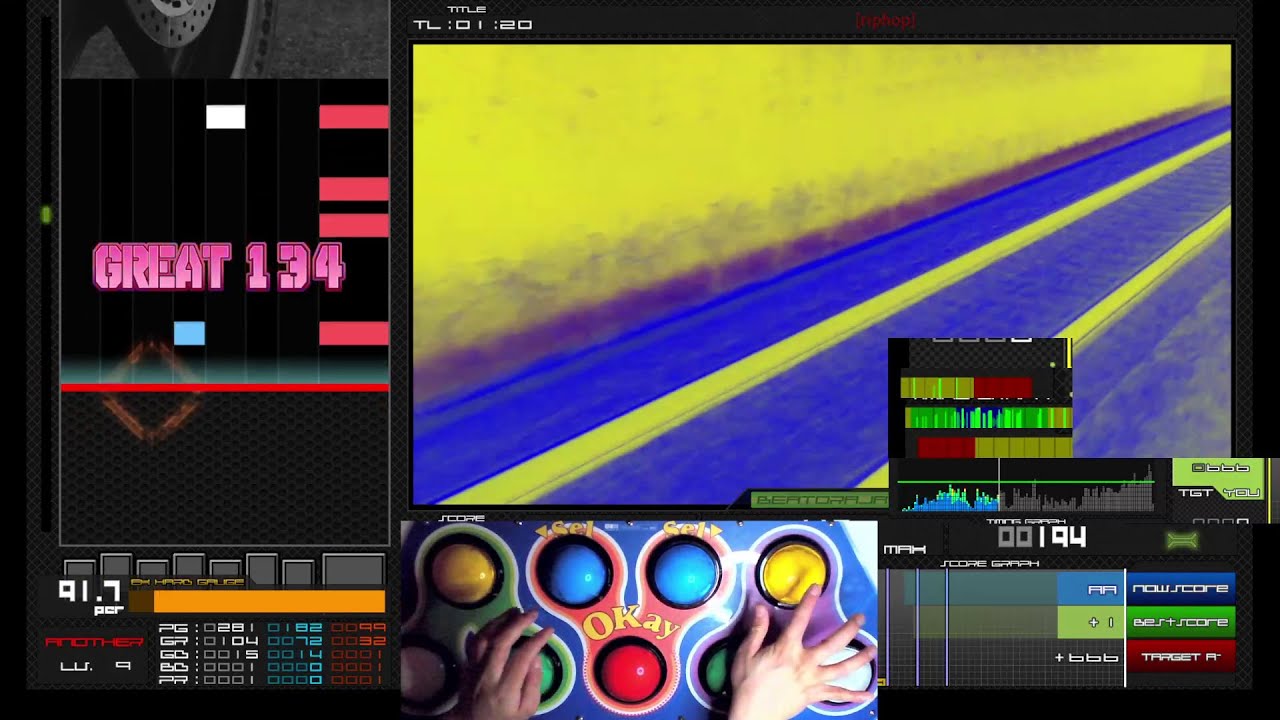Click the turntable image above the lanes
1280x720 pixels.
click(x=224, y=39)
